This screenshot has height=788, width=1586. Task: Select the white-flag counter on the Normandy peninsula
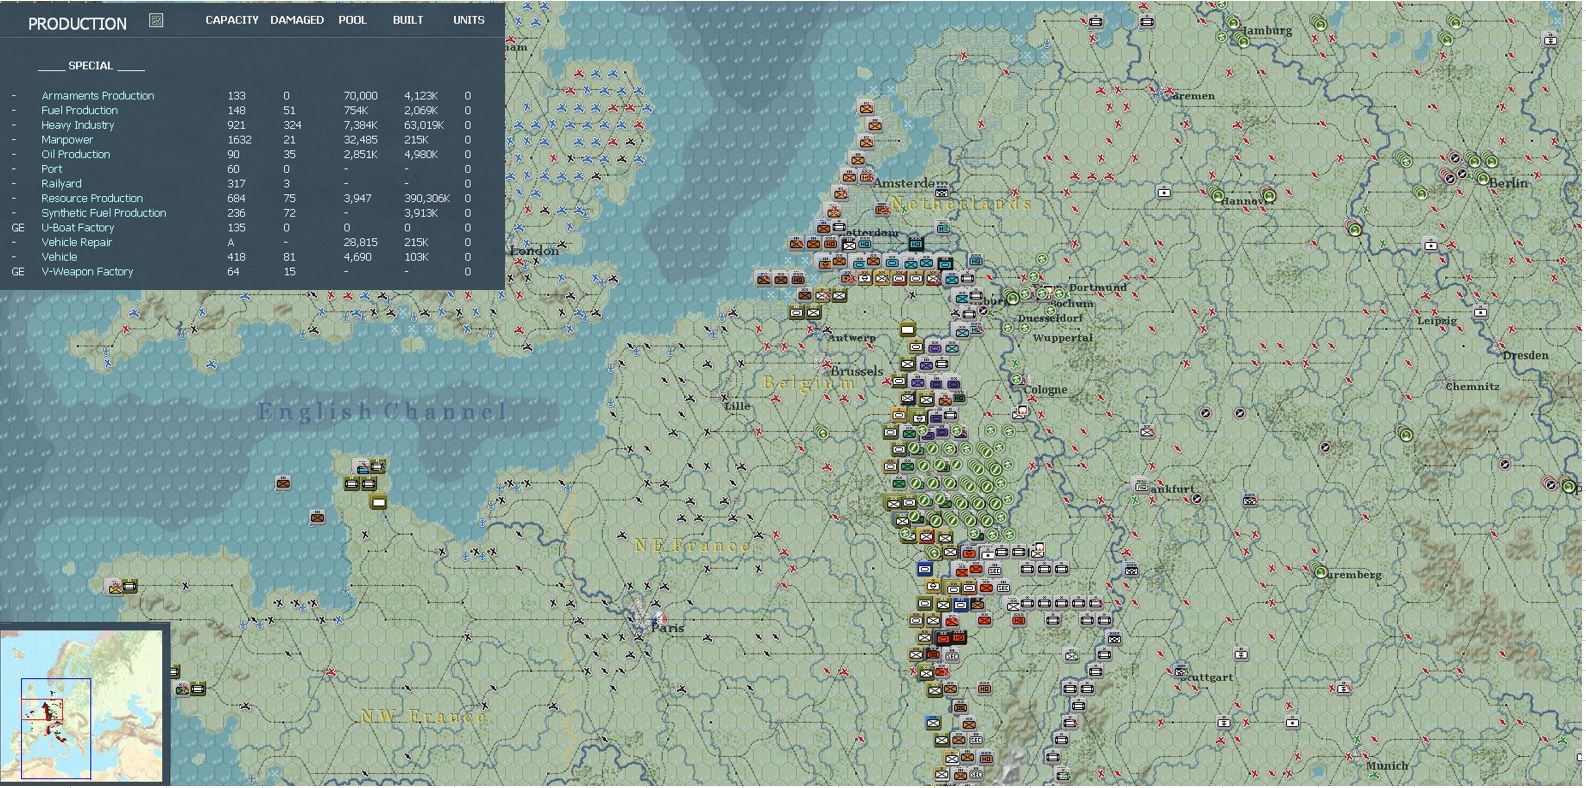point(379,502)
